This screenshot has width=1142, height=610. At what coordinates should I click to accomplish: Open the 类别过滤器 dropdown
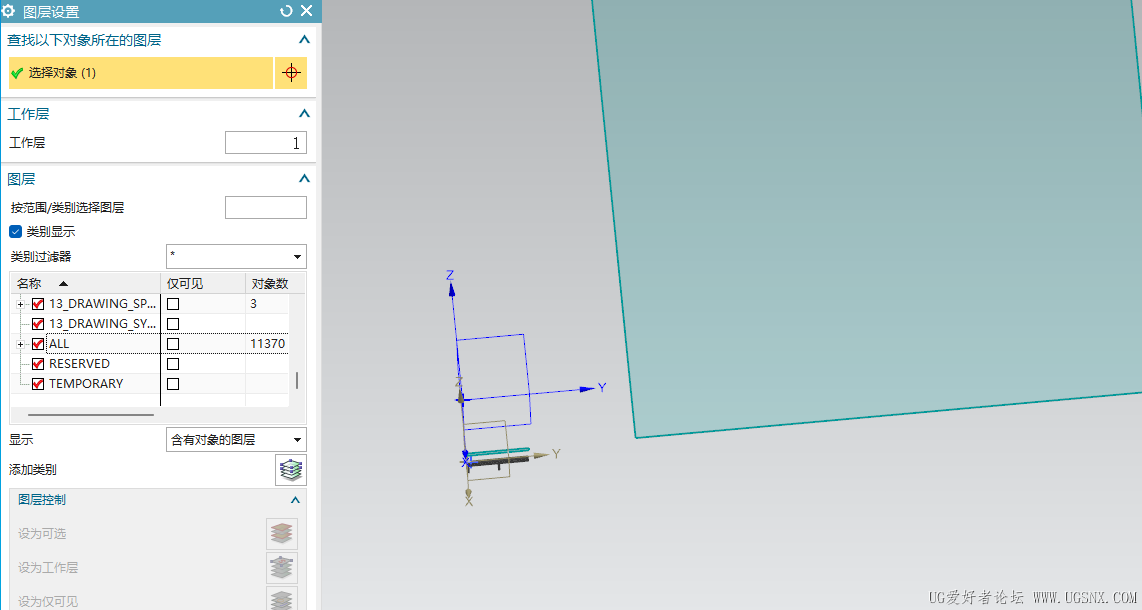tap(236, 256)
